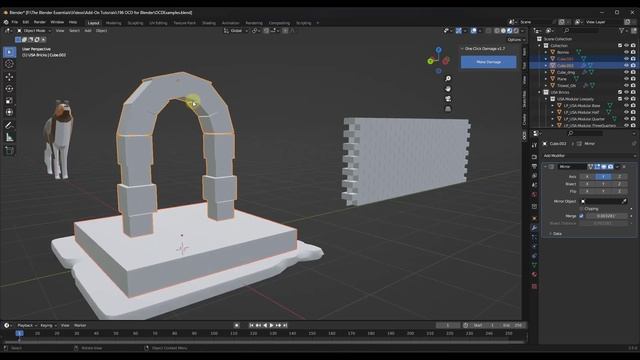This screenshot has width=640, height=360.
Task: Select the Move tool
Action: pos(9,77)
